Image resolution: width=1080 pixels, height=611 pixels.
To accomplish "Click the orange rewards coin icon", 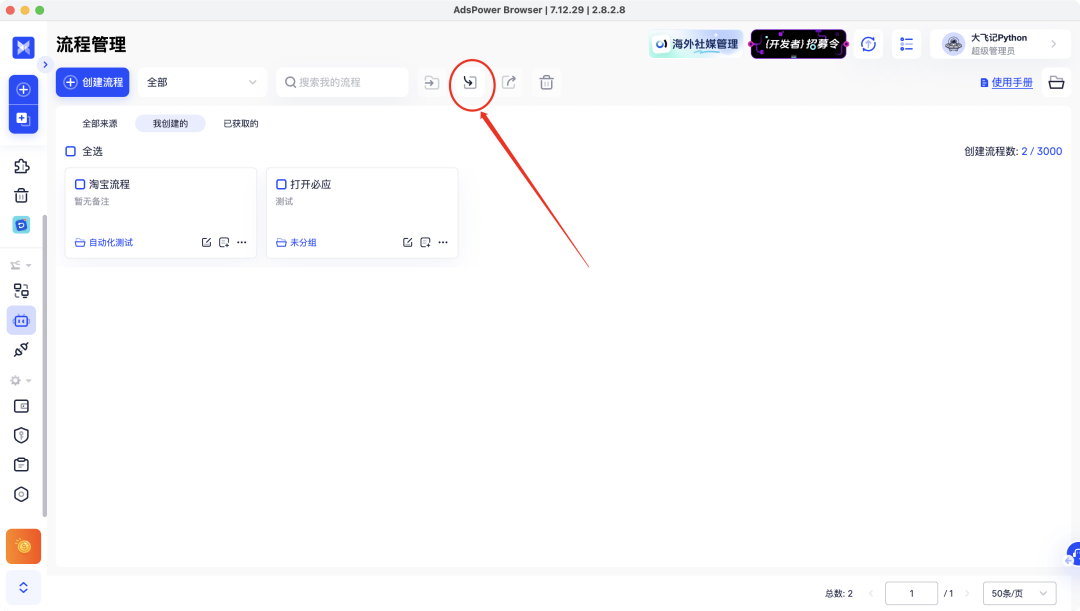I will point(23,546).
